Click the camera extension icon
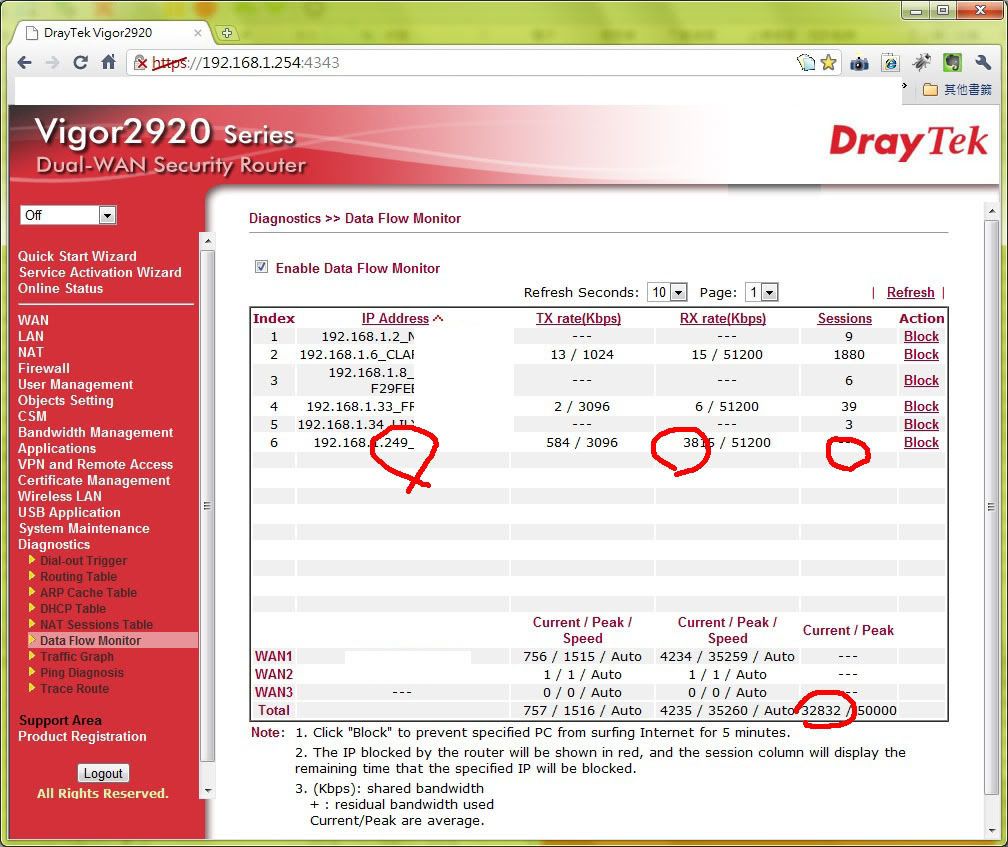The width and height of the screenshot is (1008, 847). coord(859,63)
